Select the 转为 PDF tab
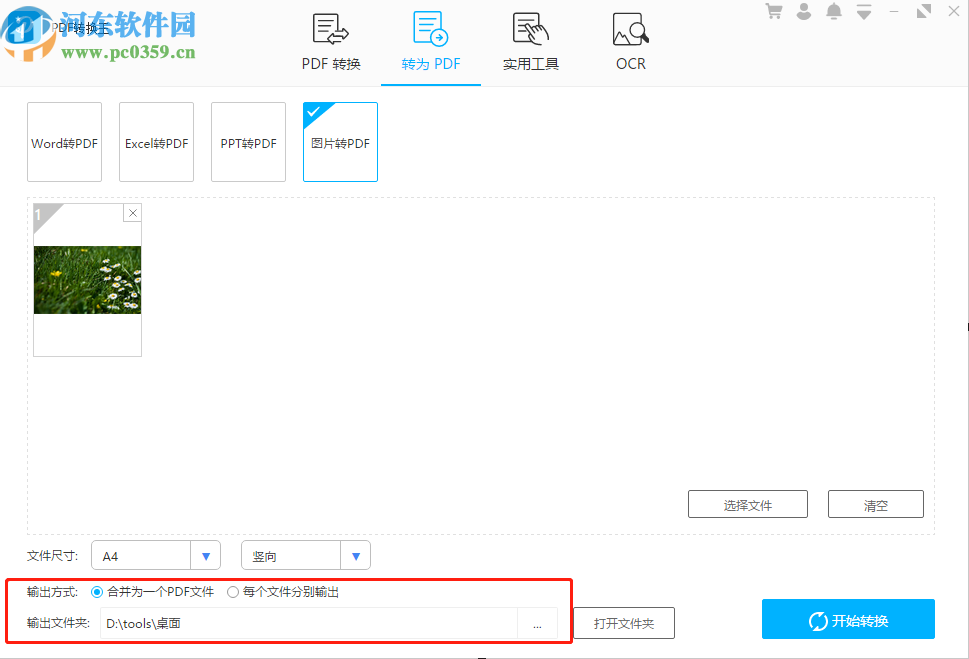Viewport: 969px width, 659px height. (x=431, y=42)
